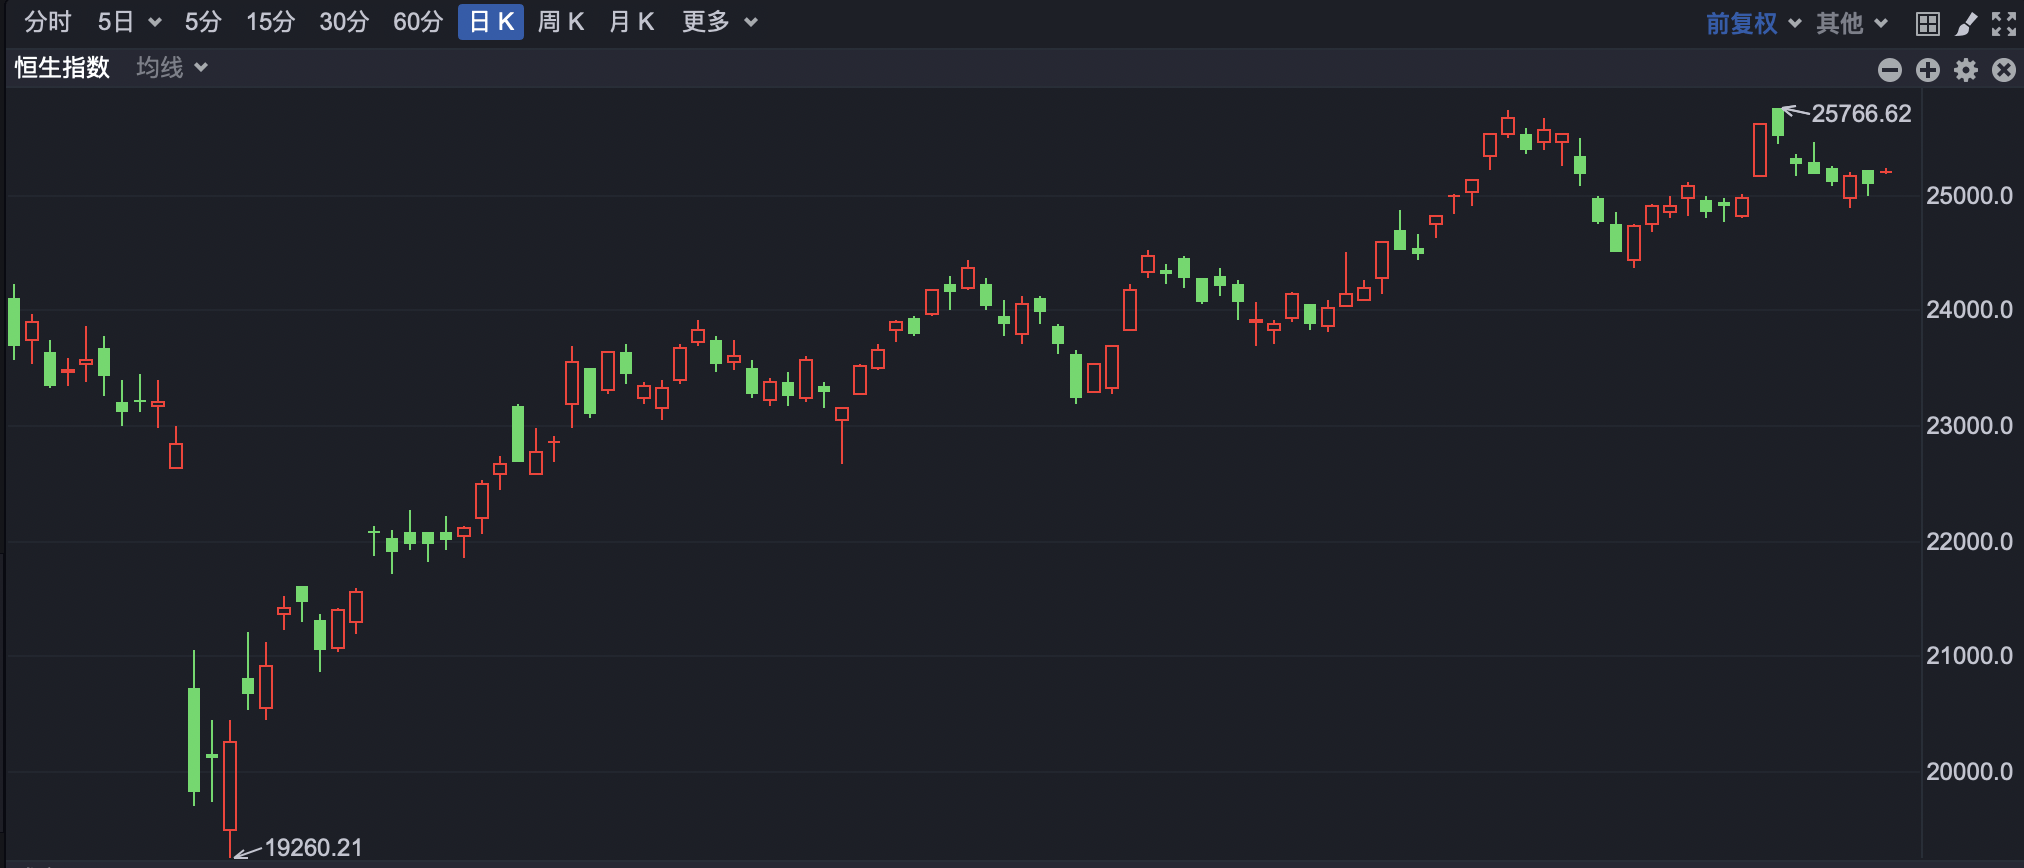Viewport: 2024px width, 868px height.
Task: Open the 前复权 price adjustment dropdown
Action: click(x=1754, y=23)
